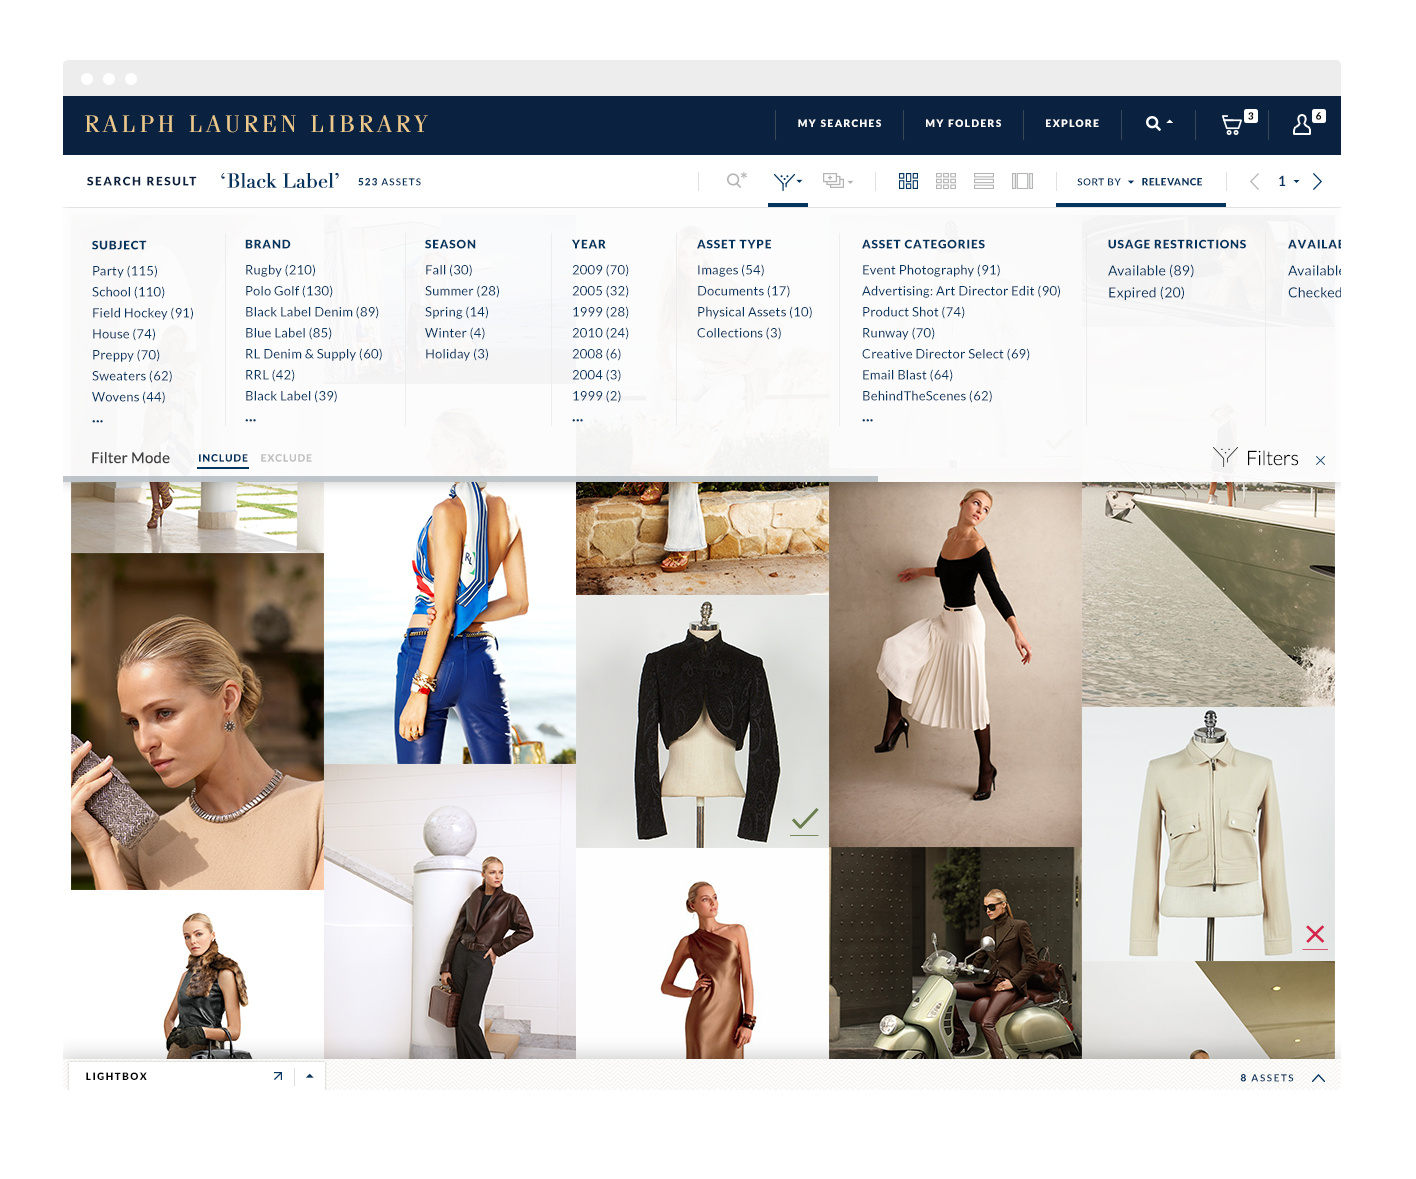Open the batch add-to-collection stacked icon
This screenshot has width=1416, height=1179.
click(x=837, y=181)
